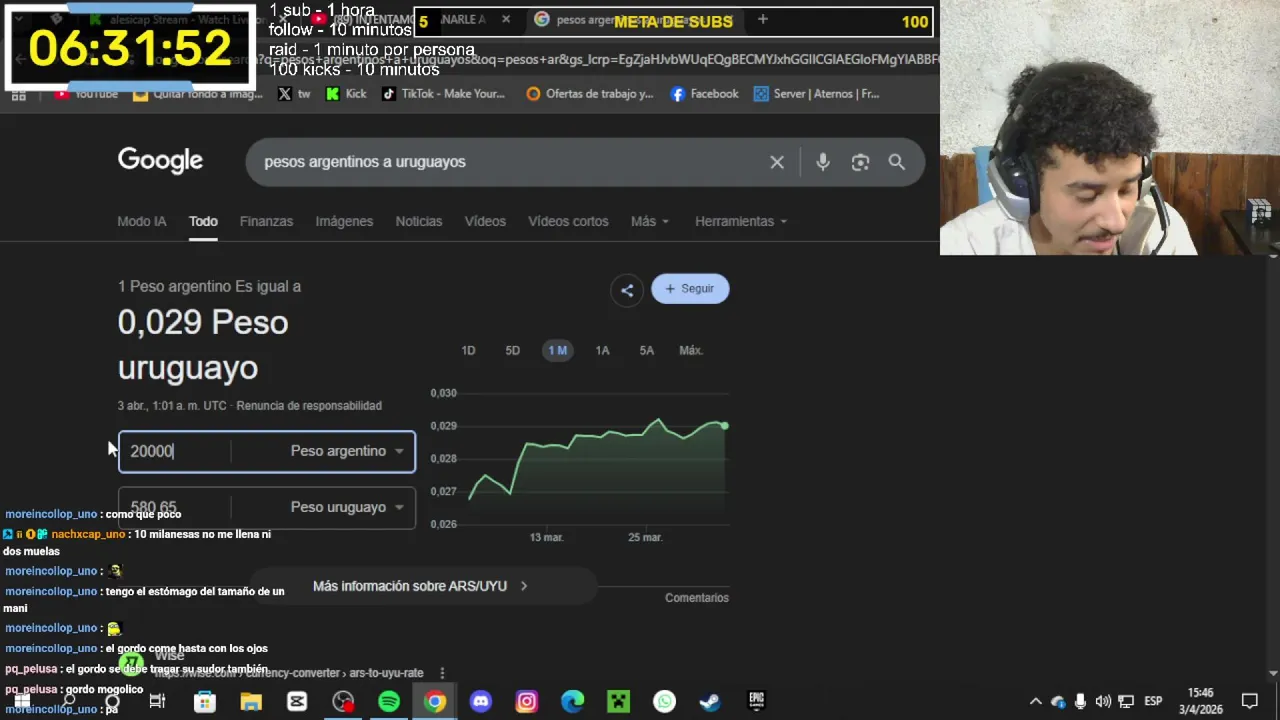
Task: Switch to the Imágenes tab
Action: tap(344, 222)
